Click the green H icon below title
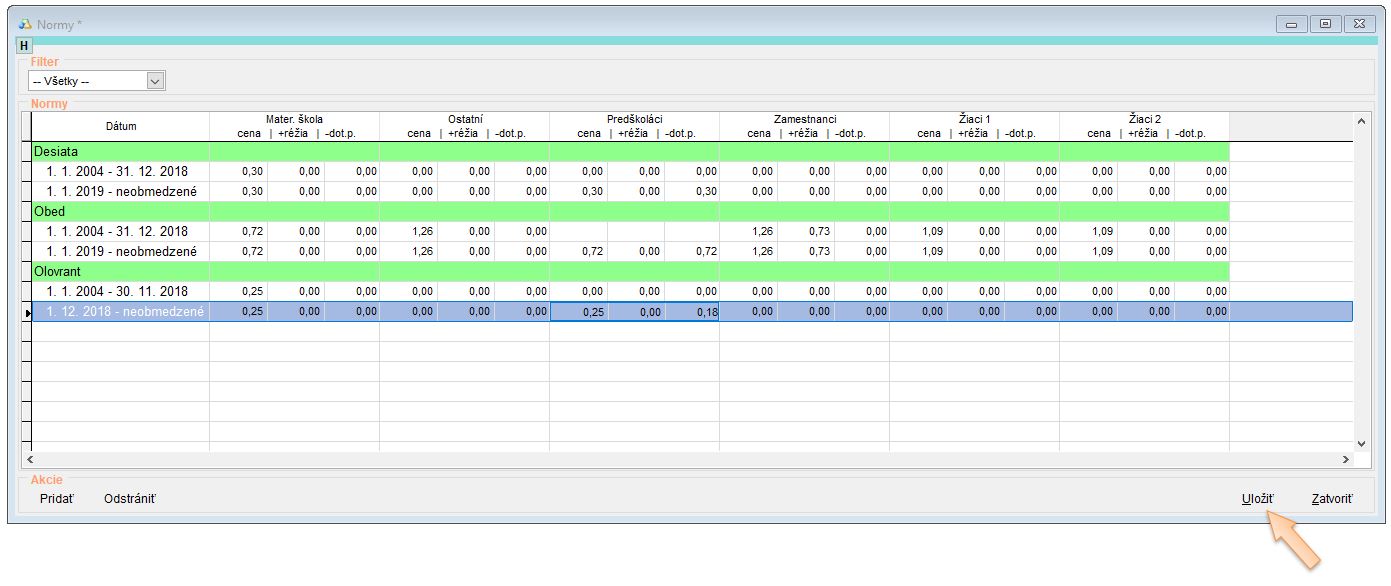 tap(25, 46)
